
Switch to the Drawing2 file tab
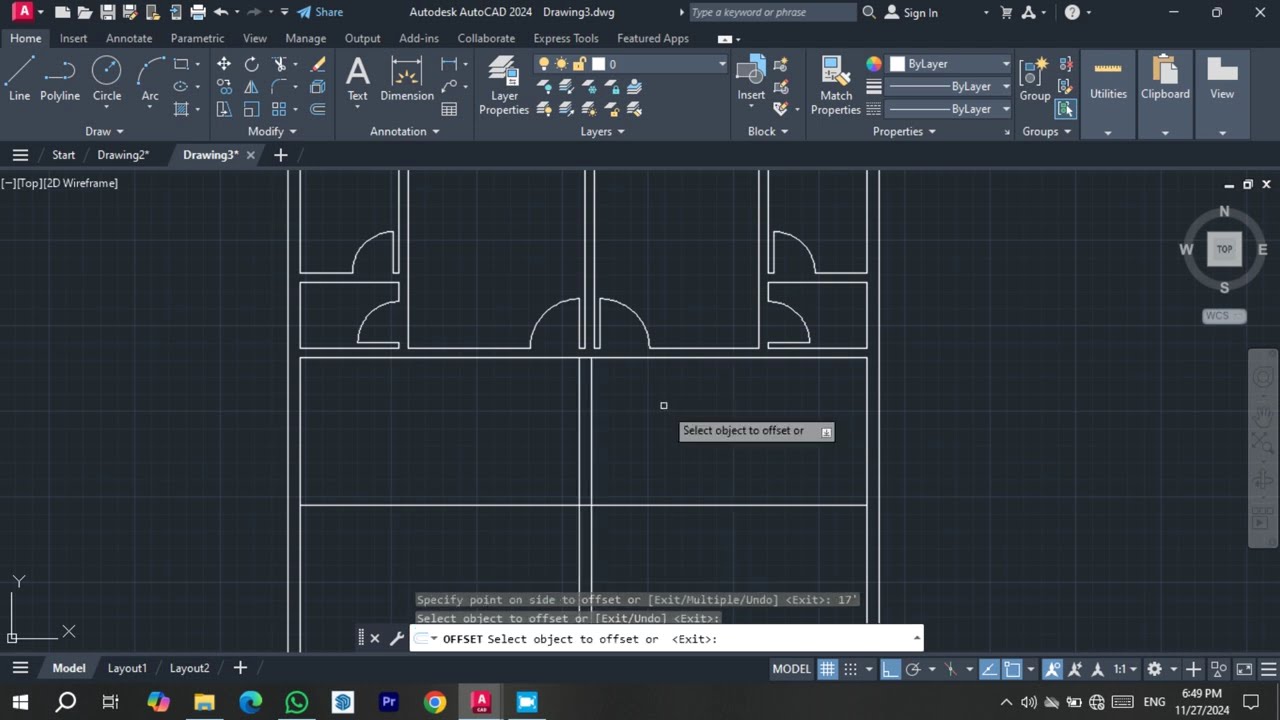[123, 155]
